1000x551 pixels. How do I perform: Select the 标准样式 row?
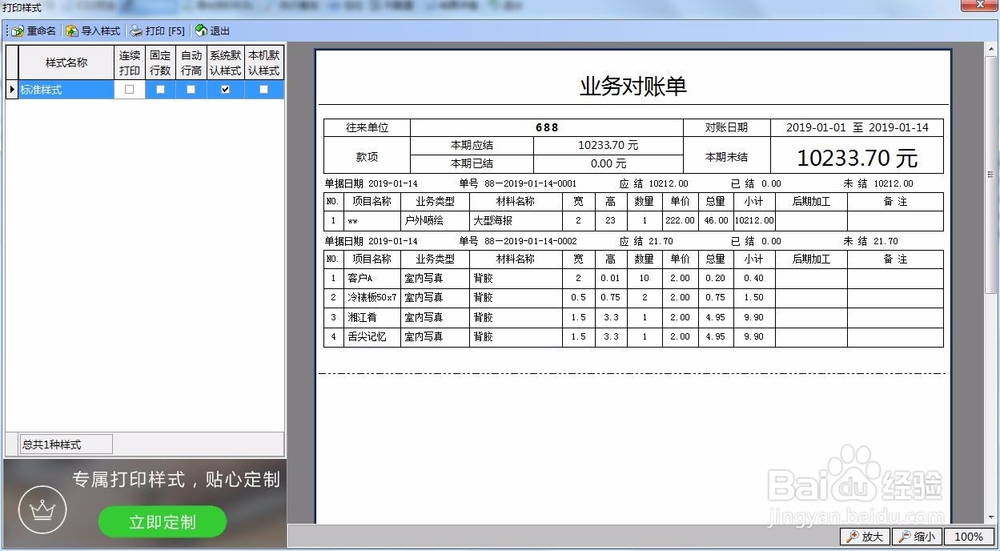(x=151, y=90)
